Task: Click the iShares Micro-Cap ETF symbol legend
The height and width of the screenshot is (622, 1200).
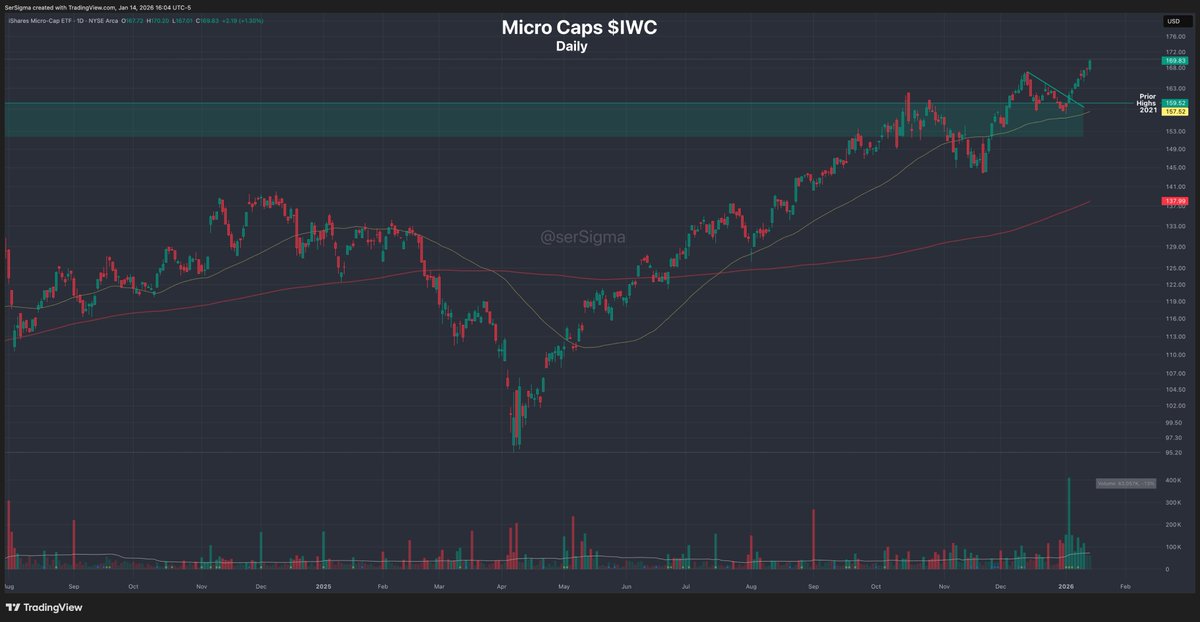Action: (61, 21)
